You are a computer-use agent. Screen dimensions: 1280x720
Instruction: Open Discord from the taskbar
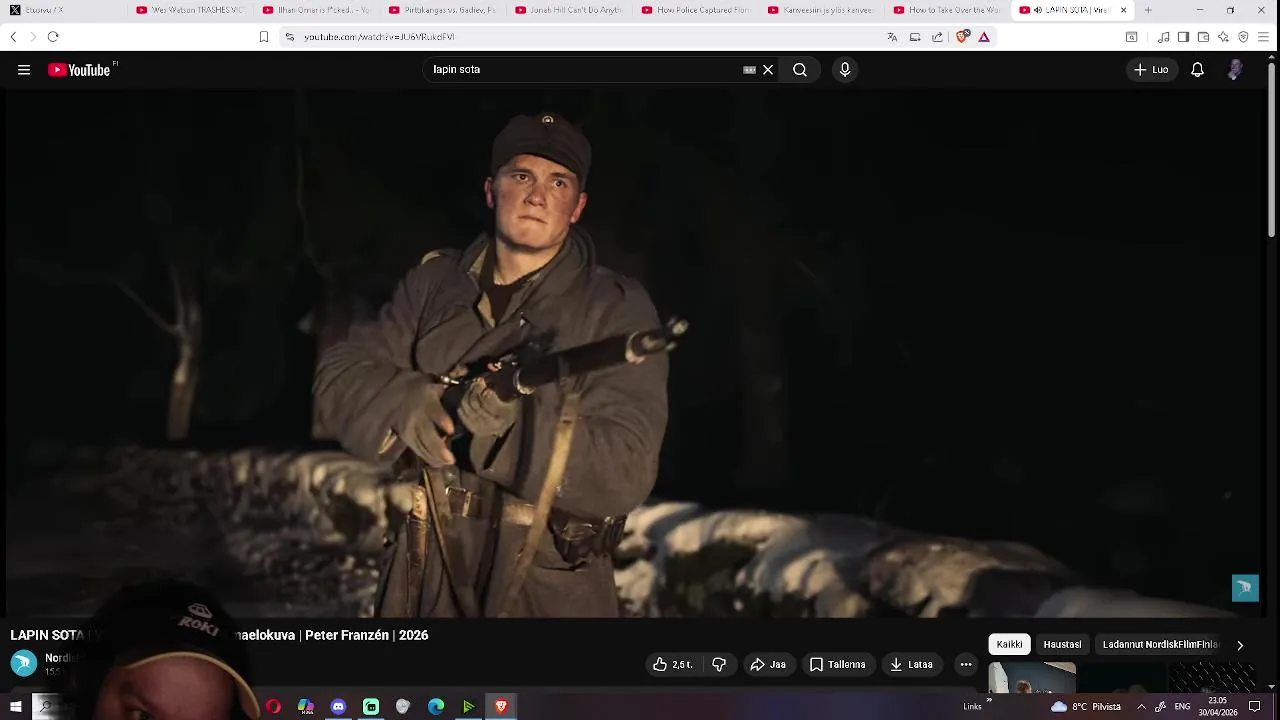[338, 706]
